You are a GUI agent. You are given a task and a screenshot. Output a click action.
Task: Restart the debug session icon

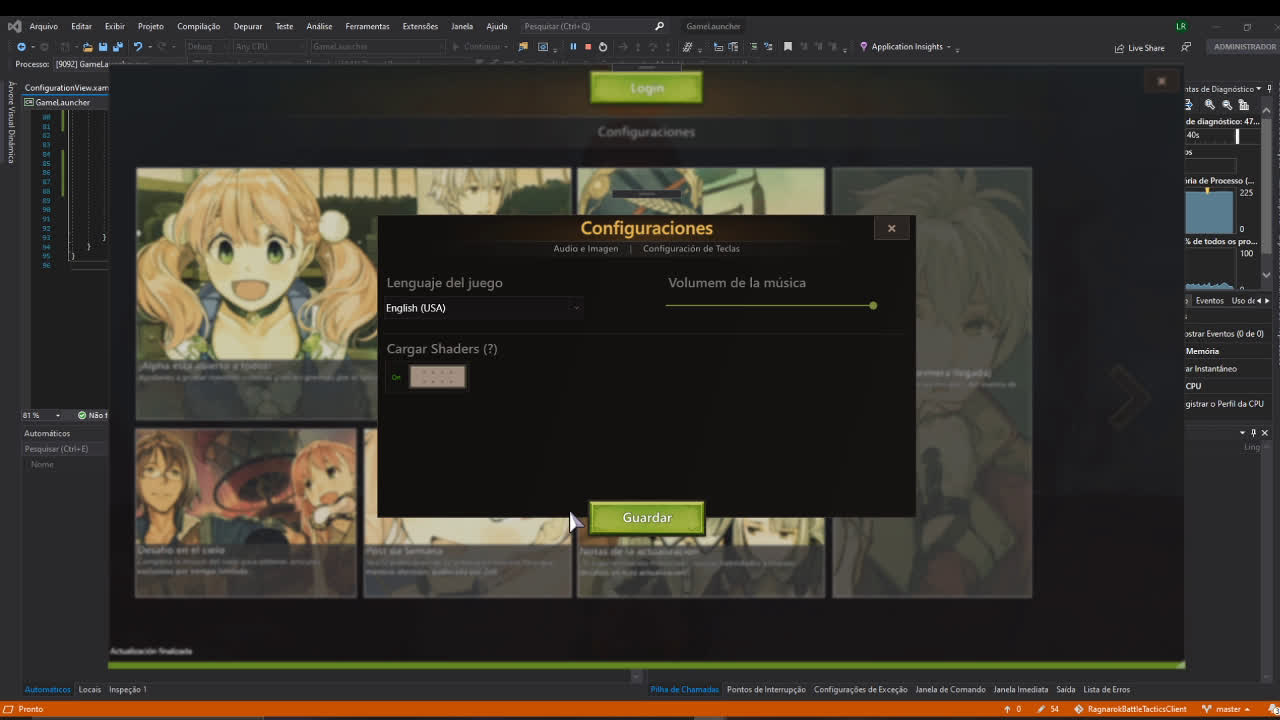coord(603,47)
